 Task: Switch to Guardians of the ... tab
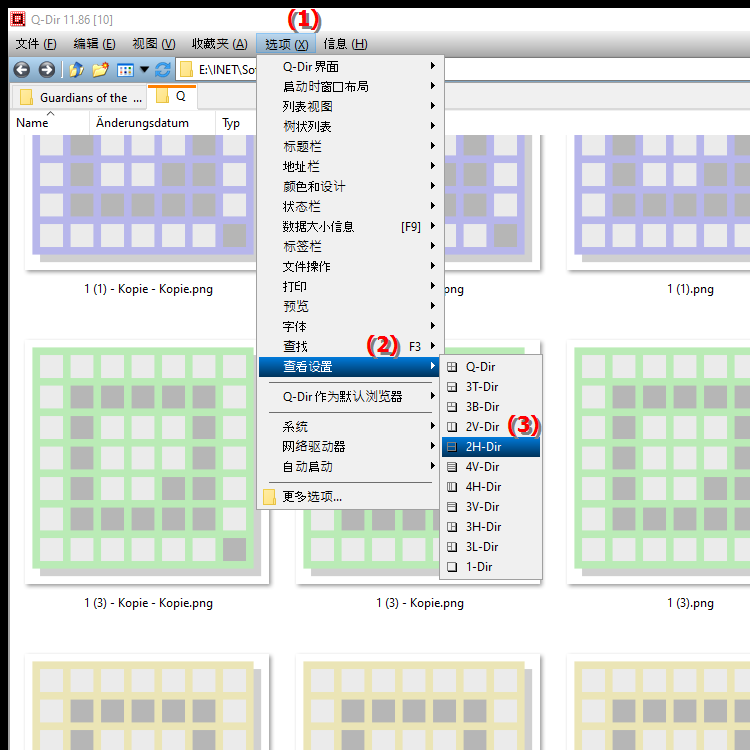(79, 98)
